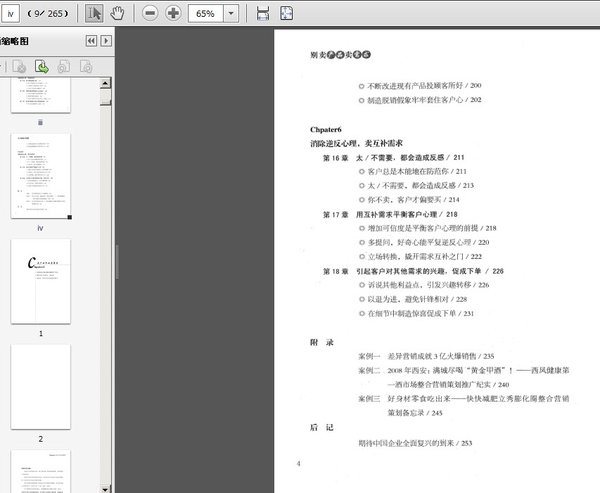Zoom in with the plus button
This screenshot has width=600, height=493.
click(173, 13)
